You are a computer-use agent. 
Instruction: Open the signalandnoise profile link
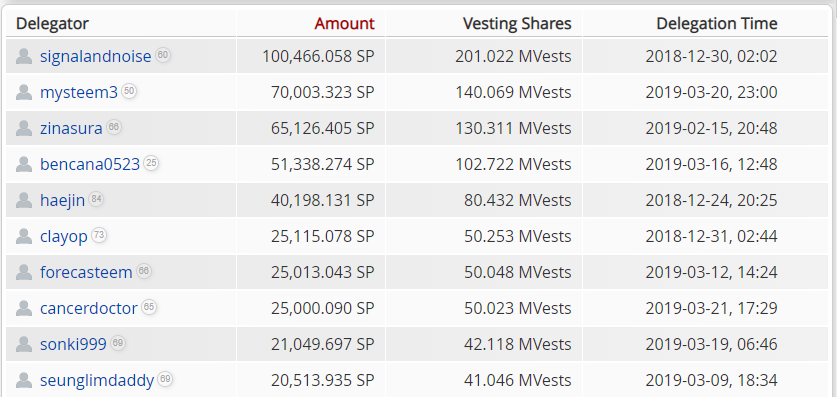[96, 57]
